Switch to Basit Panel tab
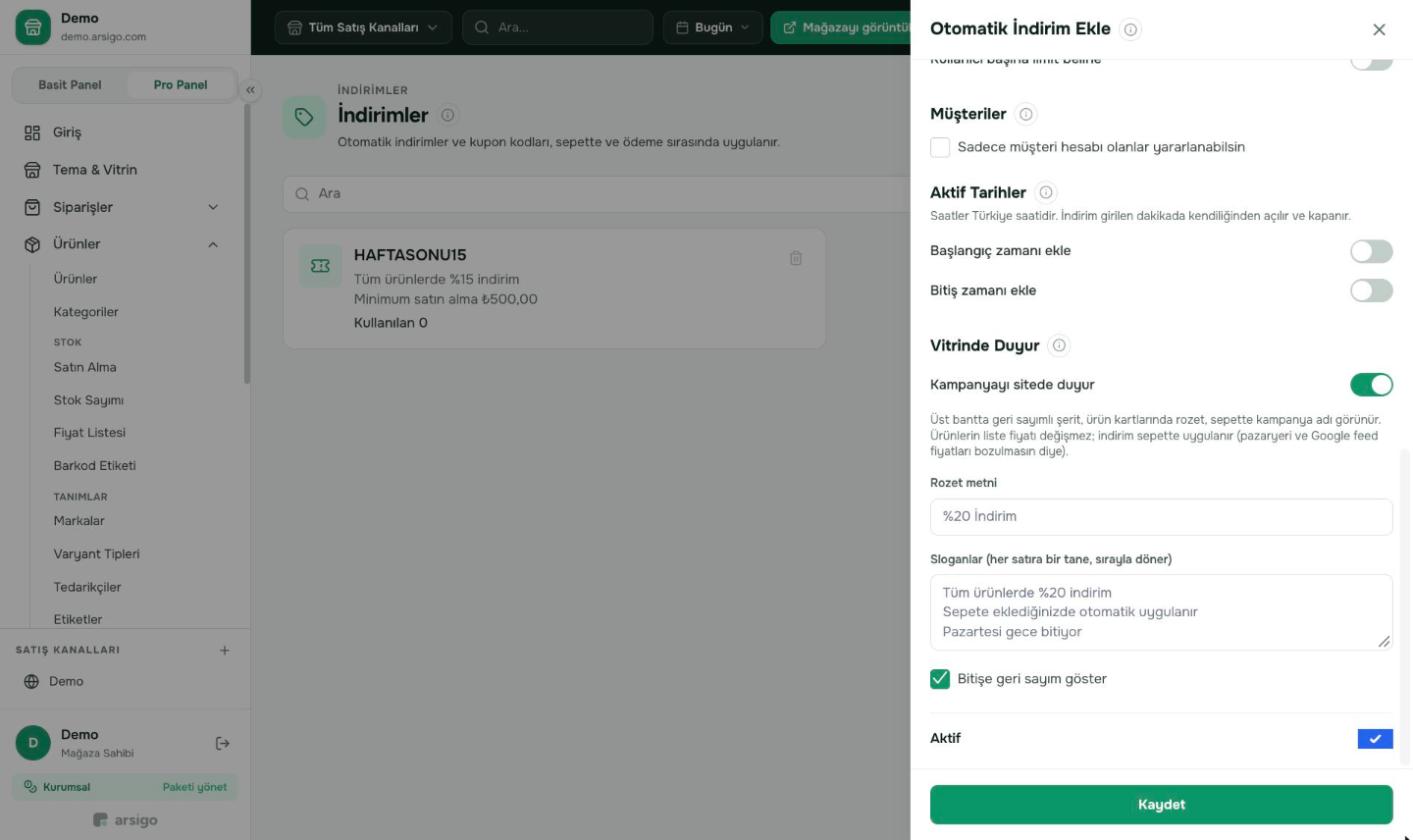1413x840 pixels. pyautogui.click(x=70, y=85)
